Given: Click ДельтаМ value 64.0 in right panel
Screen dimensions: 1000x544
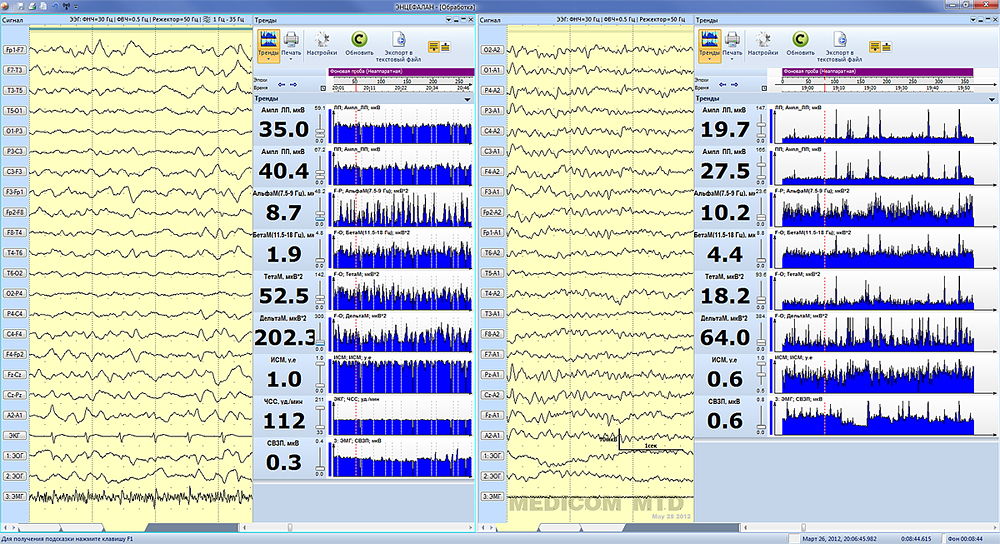Looking at the screenshot, I should [725, 337].
